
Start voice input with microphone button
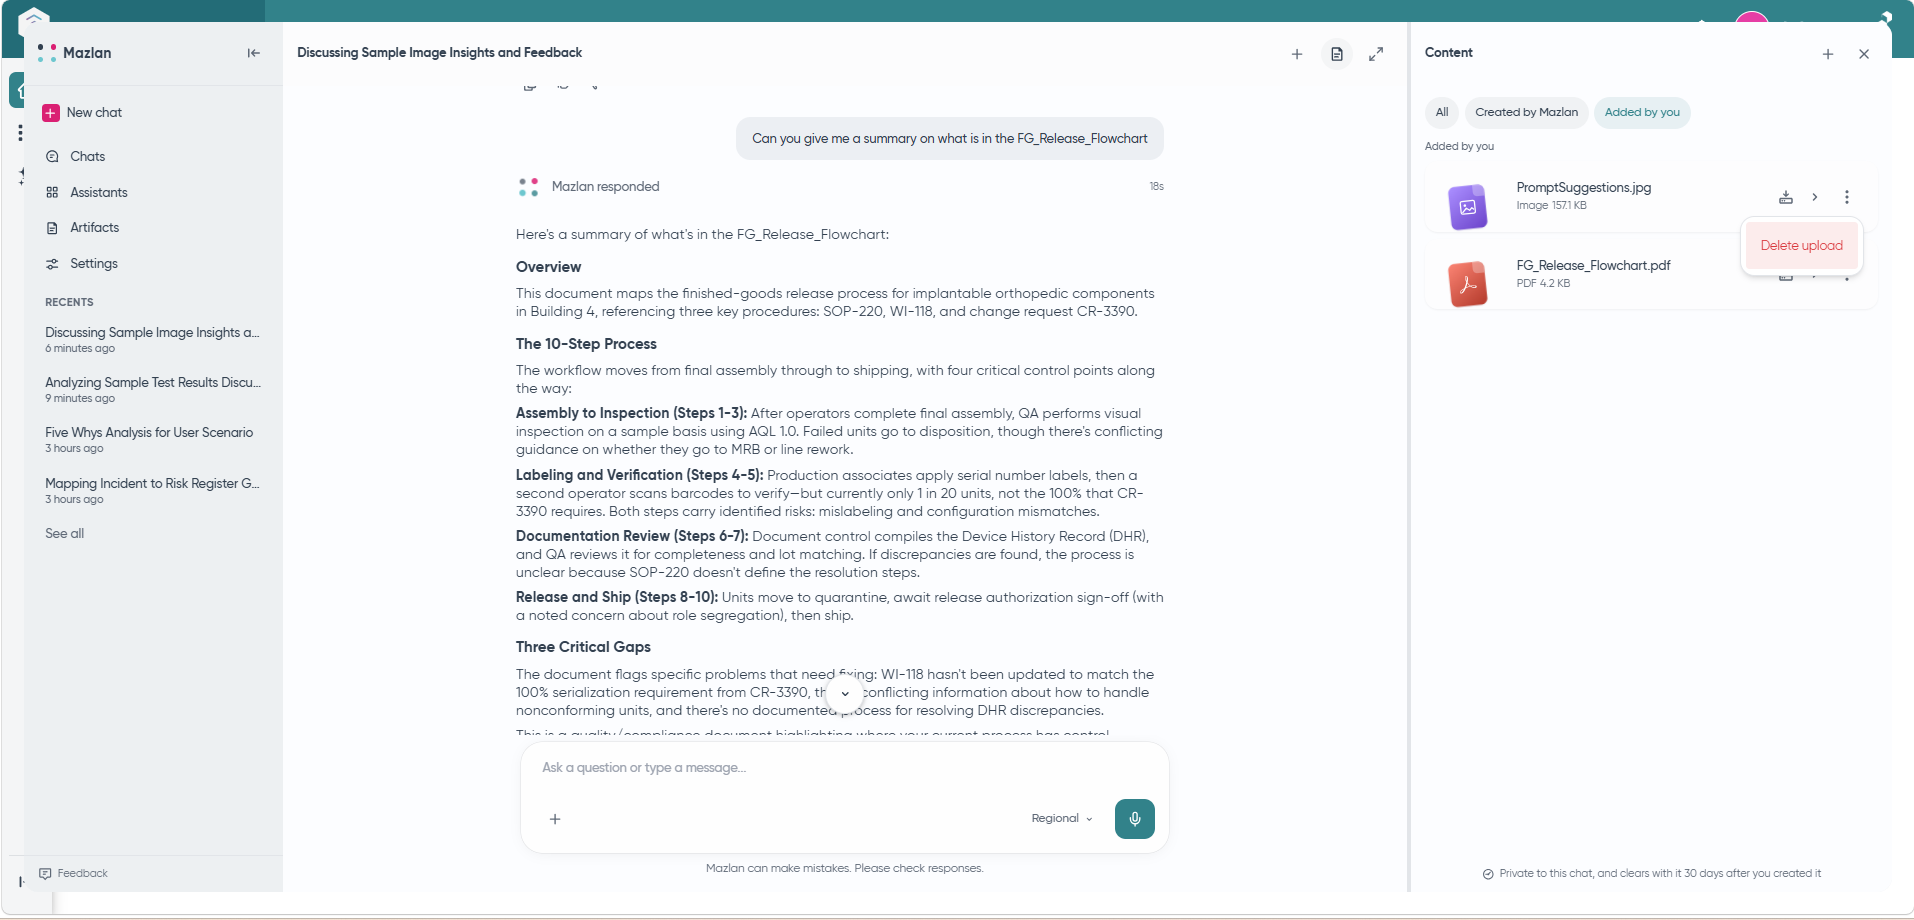pyautogui.click(x=1135, y=818)
